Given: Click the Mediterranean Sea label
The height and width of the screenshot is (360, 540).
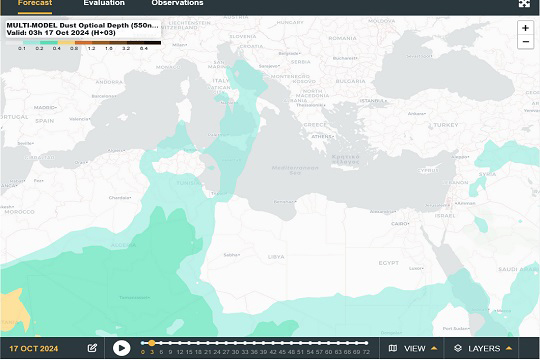Looking at the screenshot, I should 295,170.
